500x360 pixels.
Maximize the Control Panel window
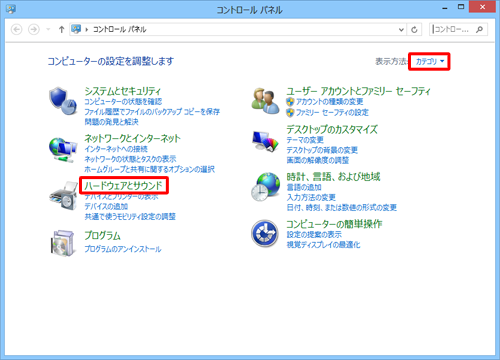(x=461, y=7)
